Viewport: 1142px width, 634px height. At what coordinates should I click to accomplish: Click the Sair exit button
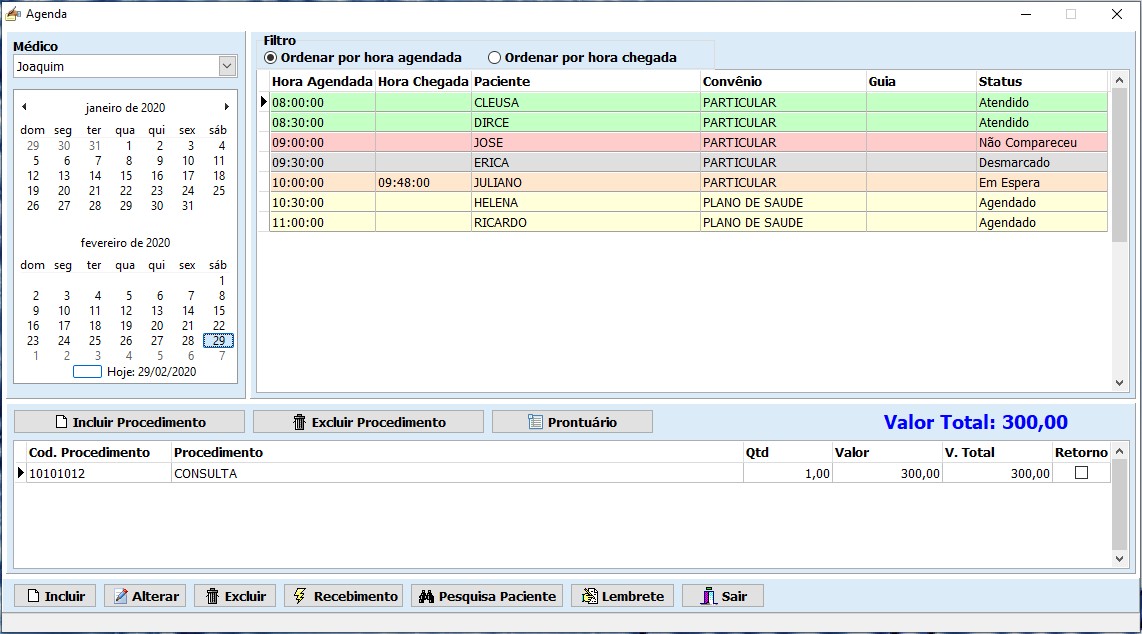pos(723,596)
